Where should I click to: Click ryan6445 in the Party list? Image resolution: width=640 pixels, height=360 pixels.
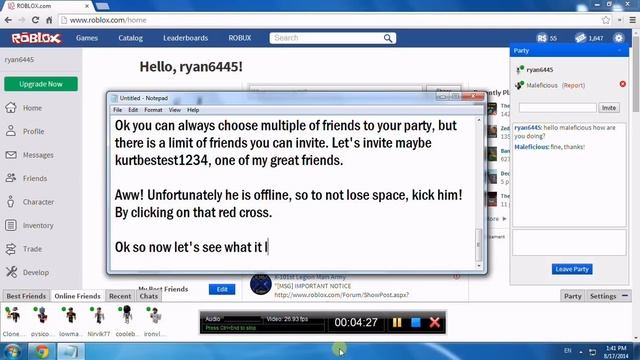[539, 70]
